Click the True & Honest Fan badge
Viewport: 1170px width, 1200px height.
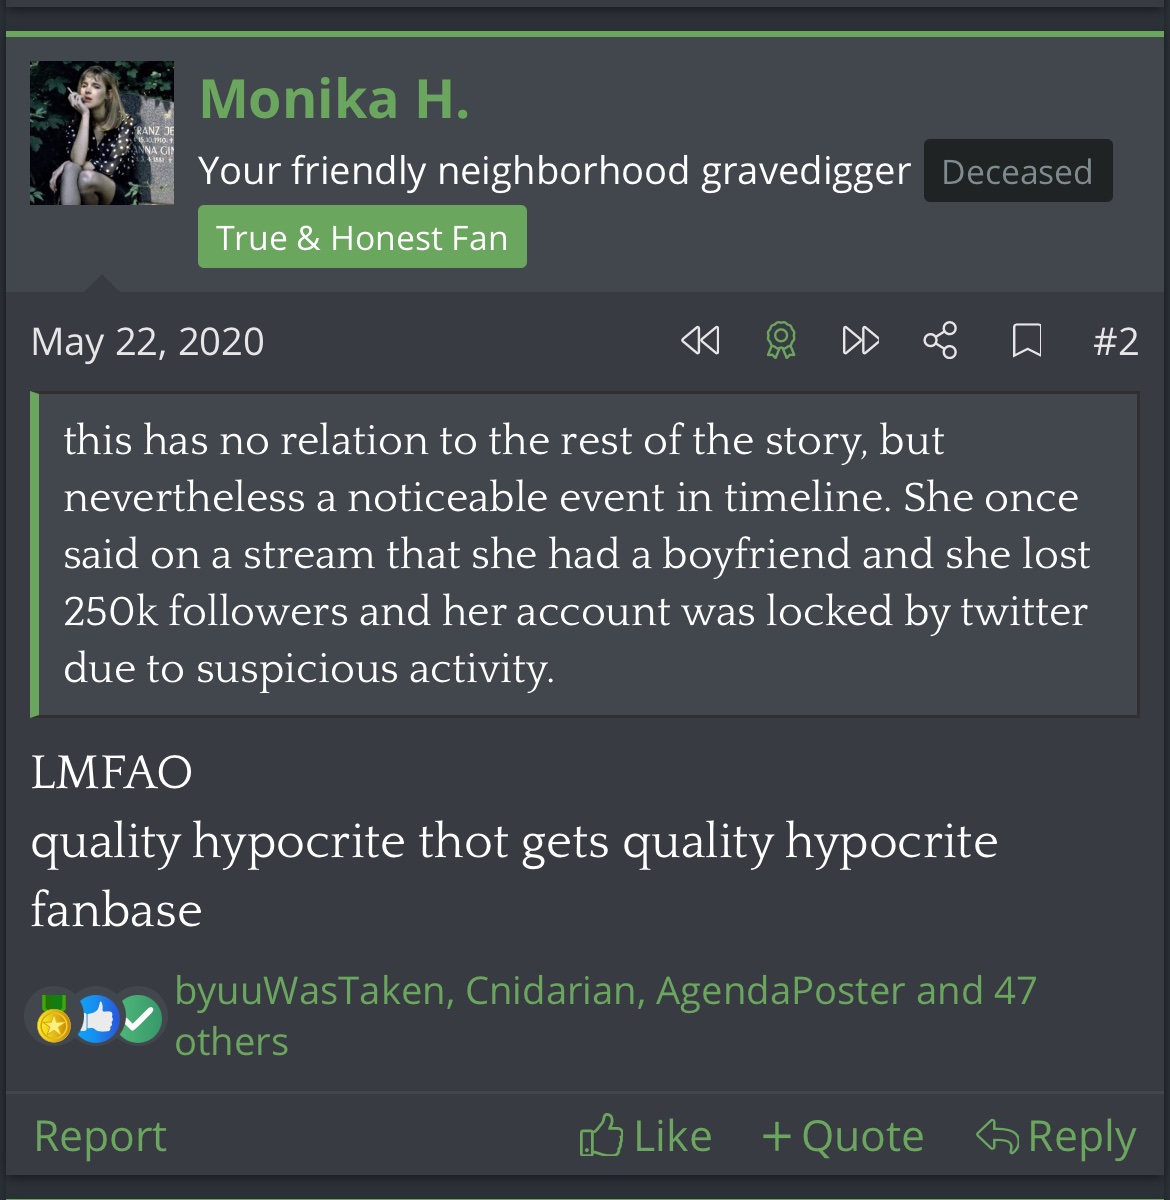pos(362,238)
